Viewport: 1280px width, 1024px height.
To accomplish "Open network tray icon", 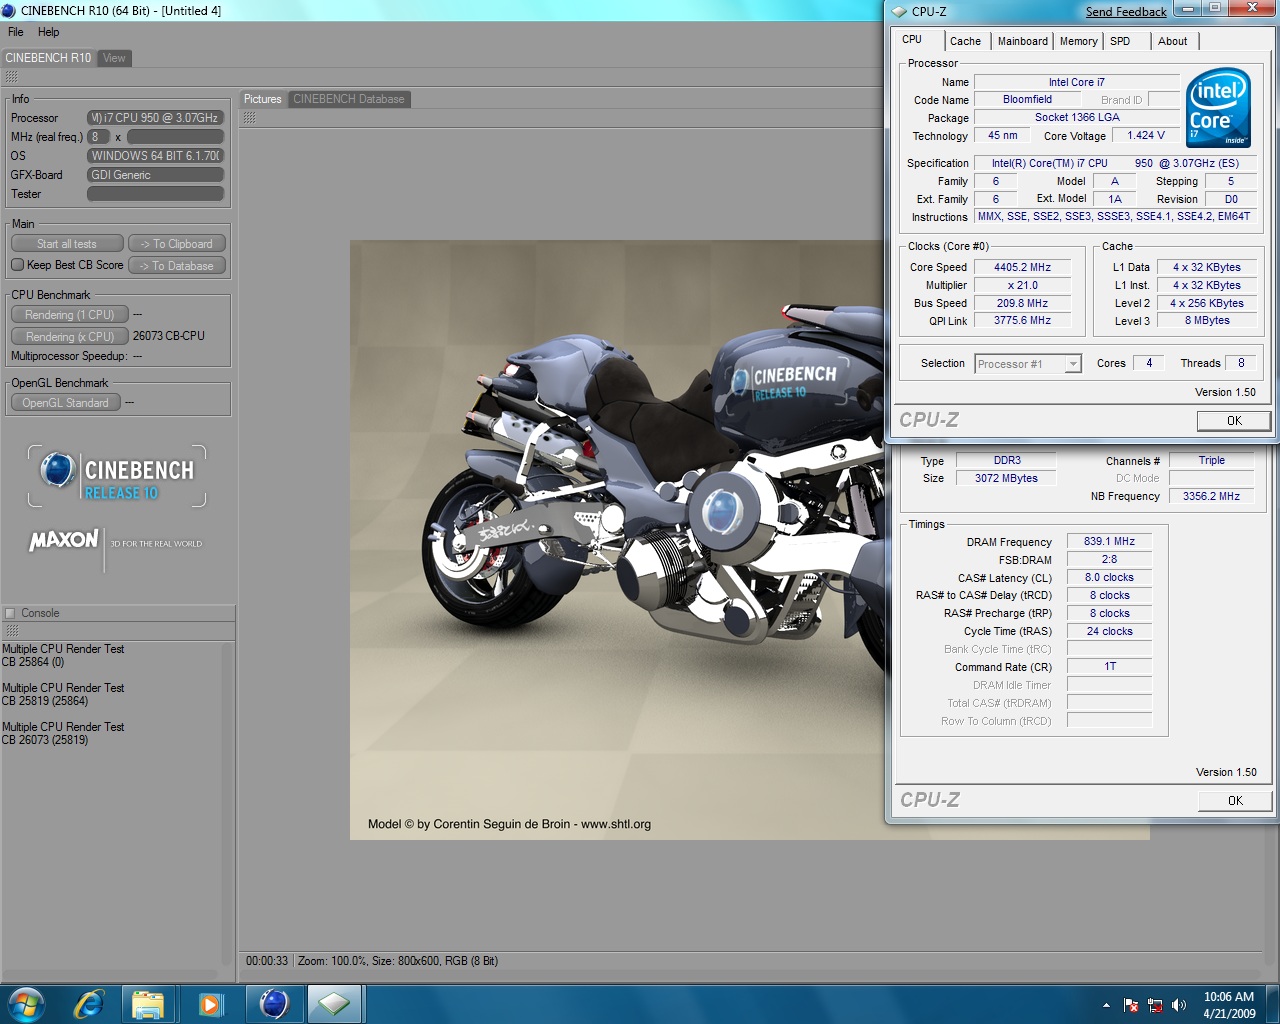I will (x=1155, y=1005).
